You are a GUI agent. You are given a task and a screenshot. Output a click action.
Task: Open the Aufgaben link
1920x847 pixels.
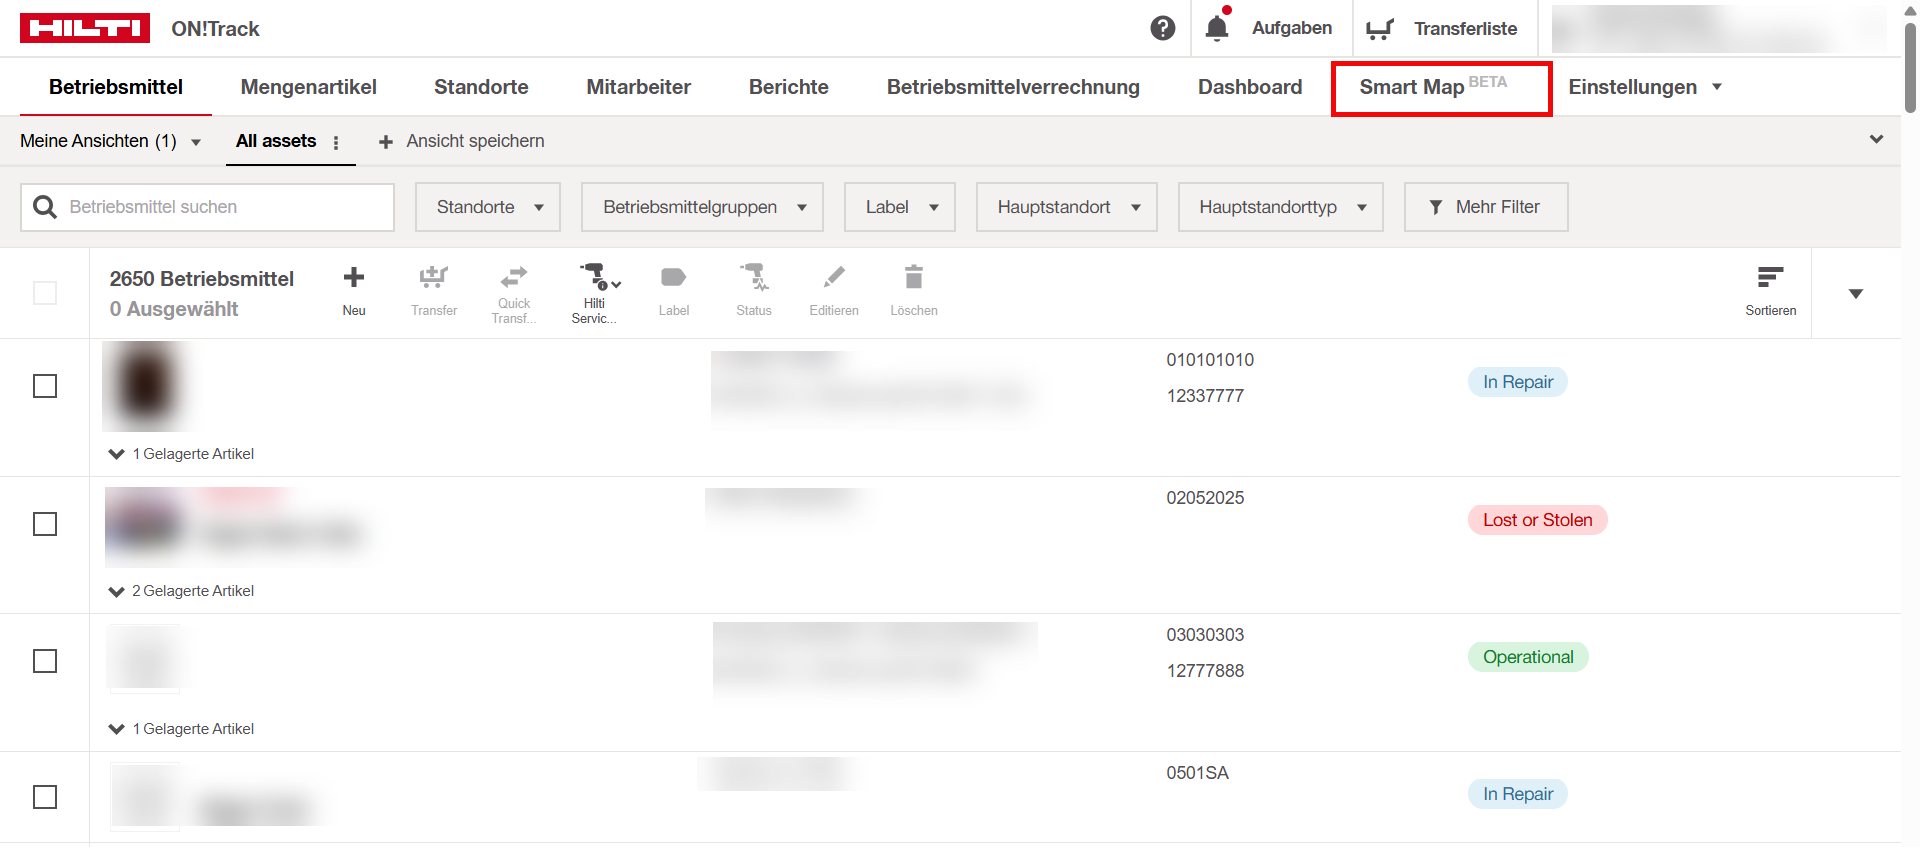coord(1291,28)
